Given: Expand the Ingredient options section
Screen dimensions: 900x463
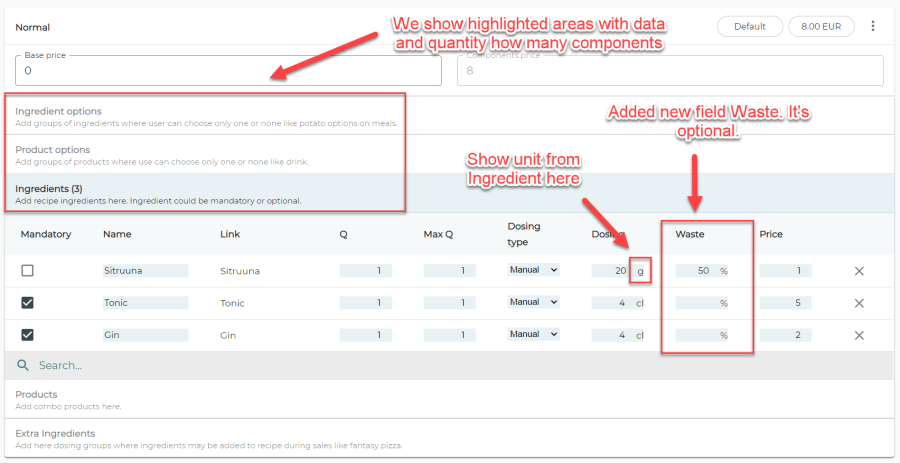Looking at the screenshot, I should click(58, 111).
